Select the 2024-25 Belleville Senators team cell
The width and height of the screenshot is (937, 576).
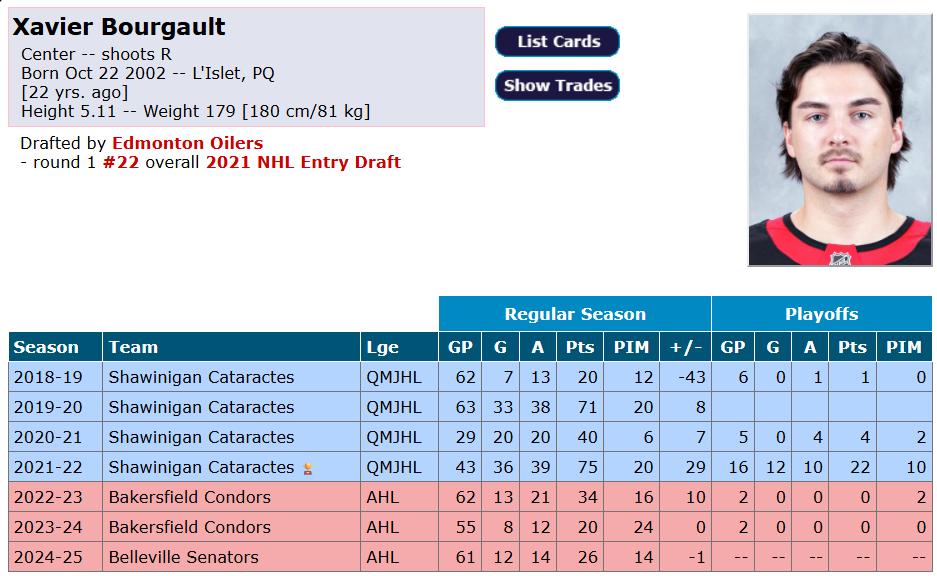(x=231, y=557)
